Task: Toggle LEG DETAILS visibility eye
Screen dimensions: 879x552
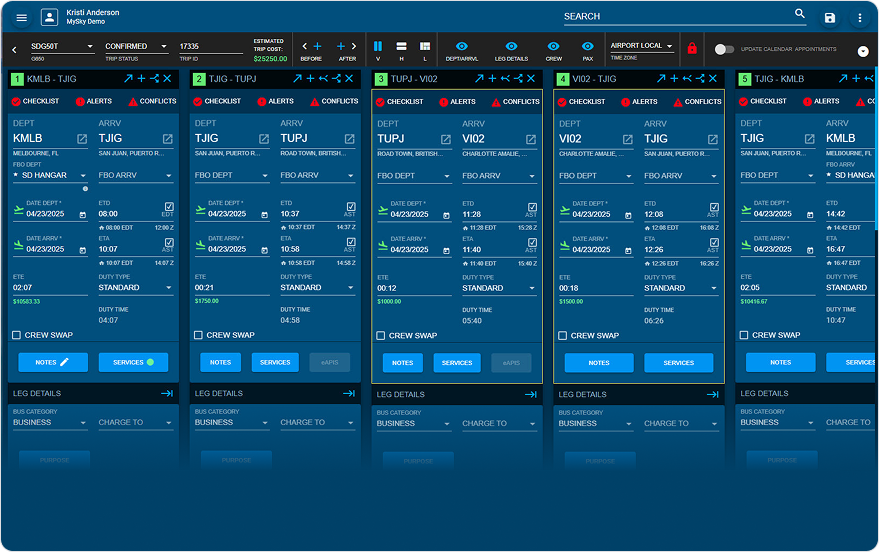Action: pos(511,47)
